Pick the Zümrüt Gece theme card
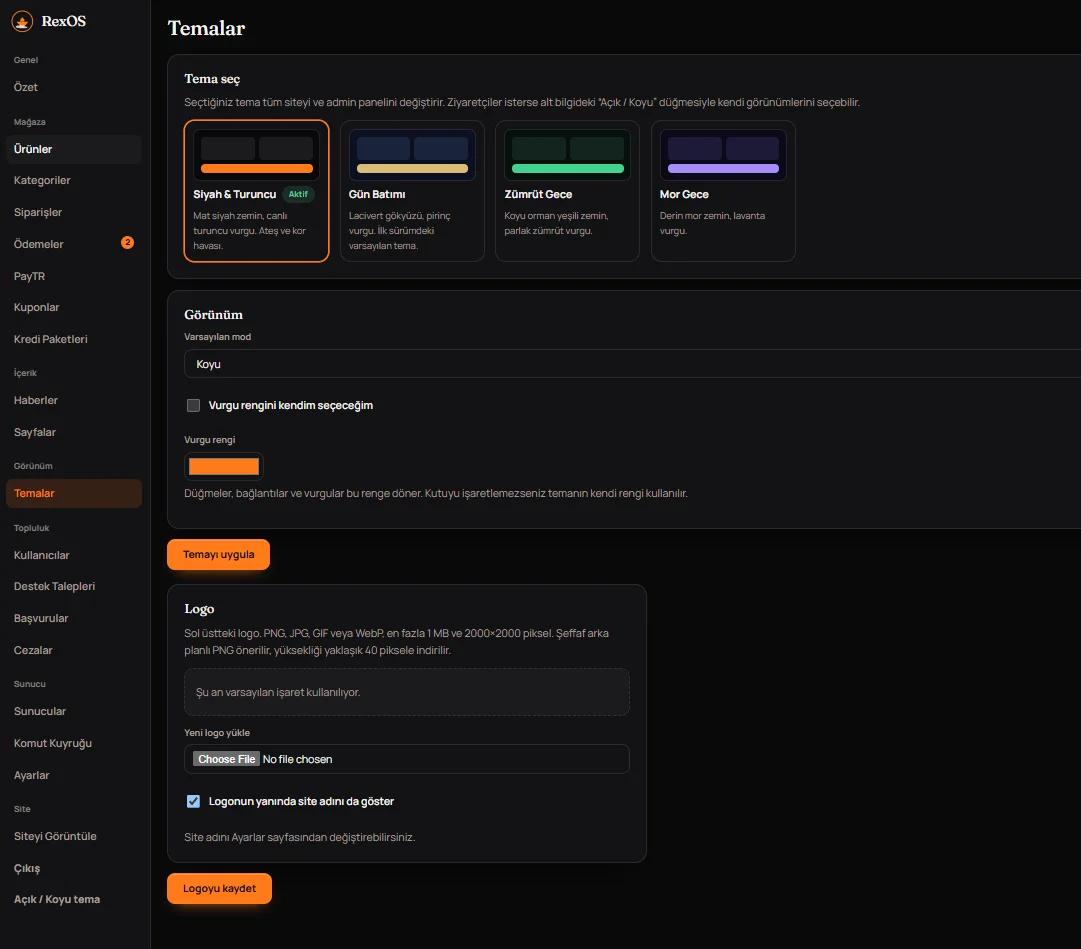 pos(567,191)
